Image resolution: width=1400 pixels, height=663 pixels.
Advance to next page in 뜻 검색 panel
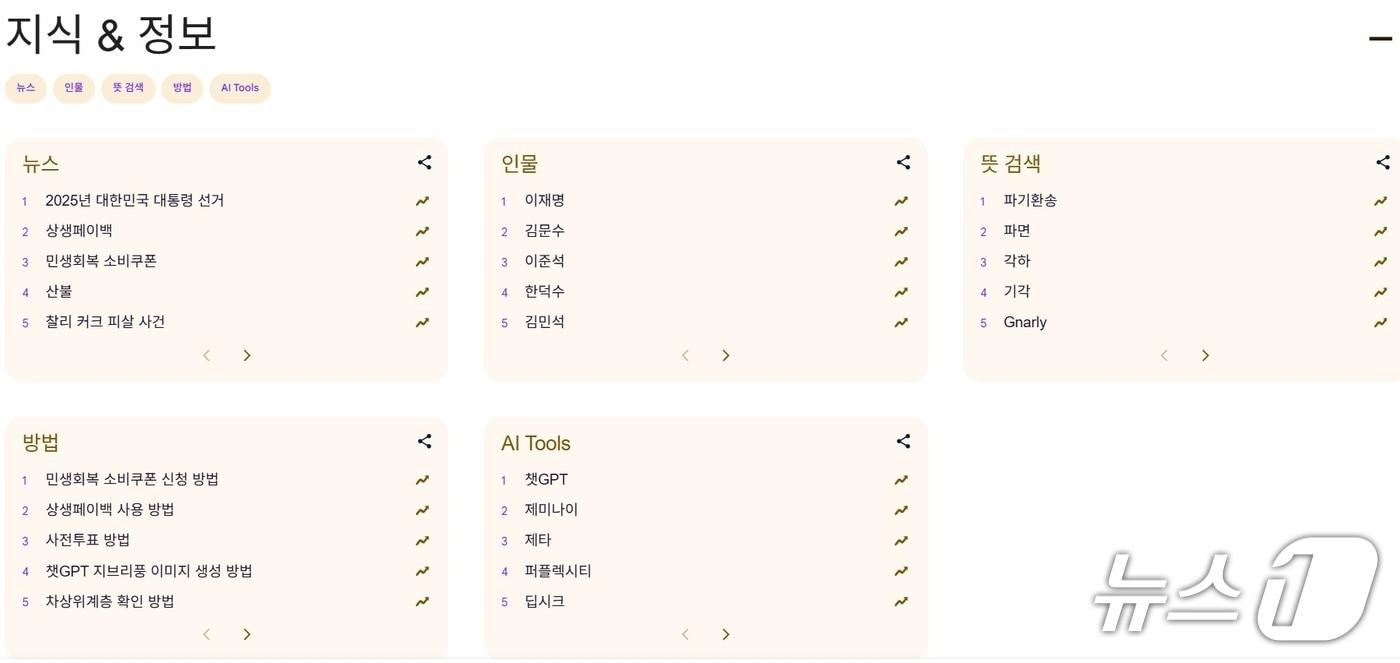point(1204,354)
